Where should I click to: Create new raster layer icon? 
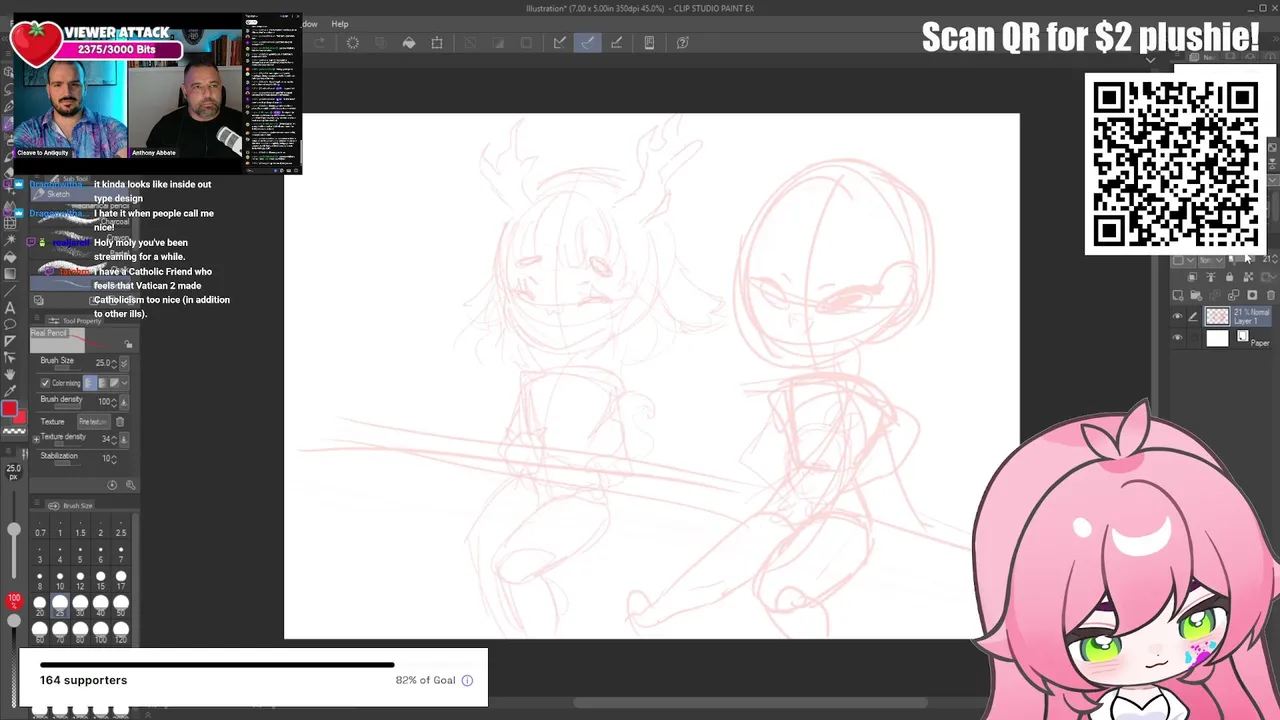click(1177, 295)
